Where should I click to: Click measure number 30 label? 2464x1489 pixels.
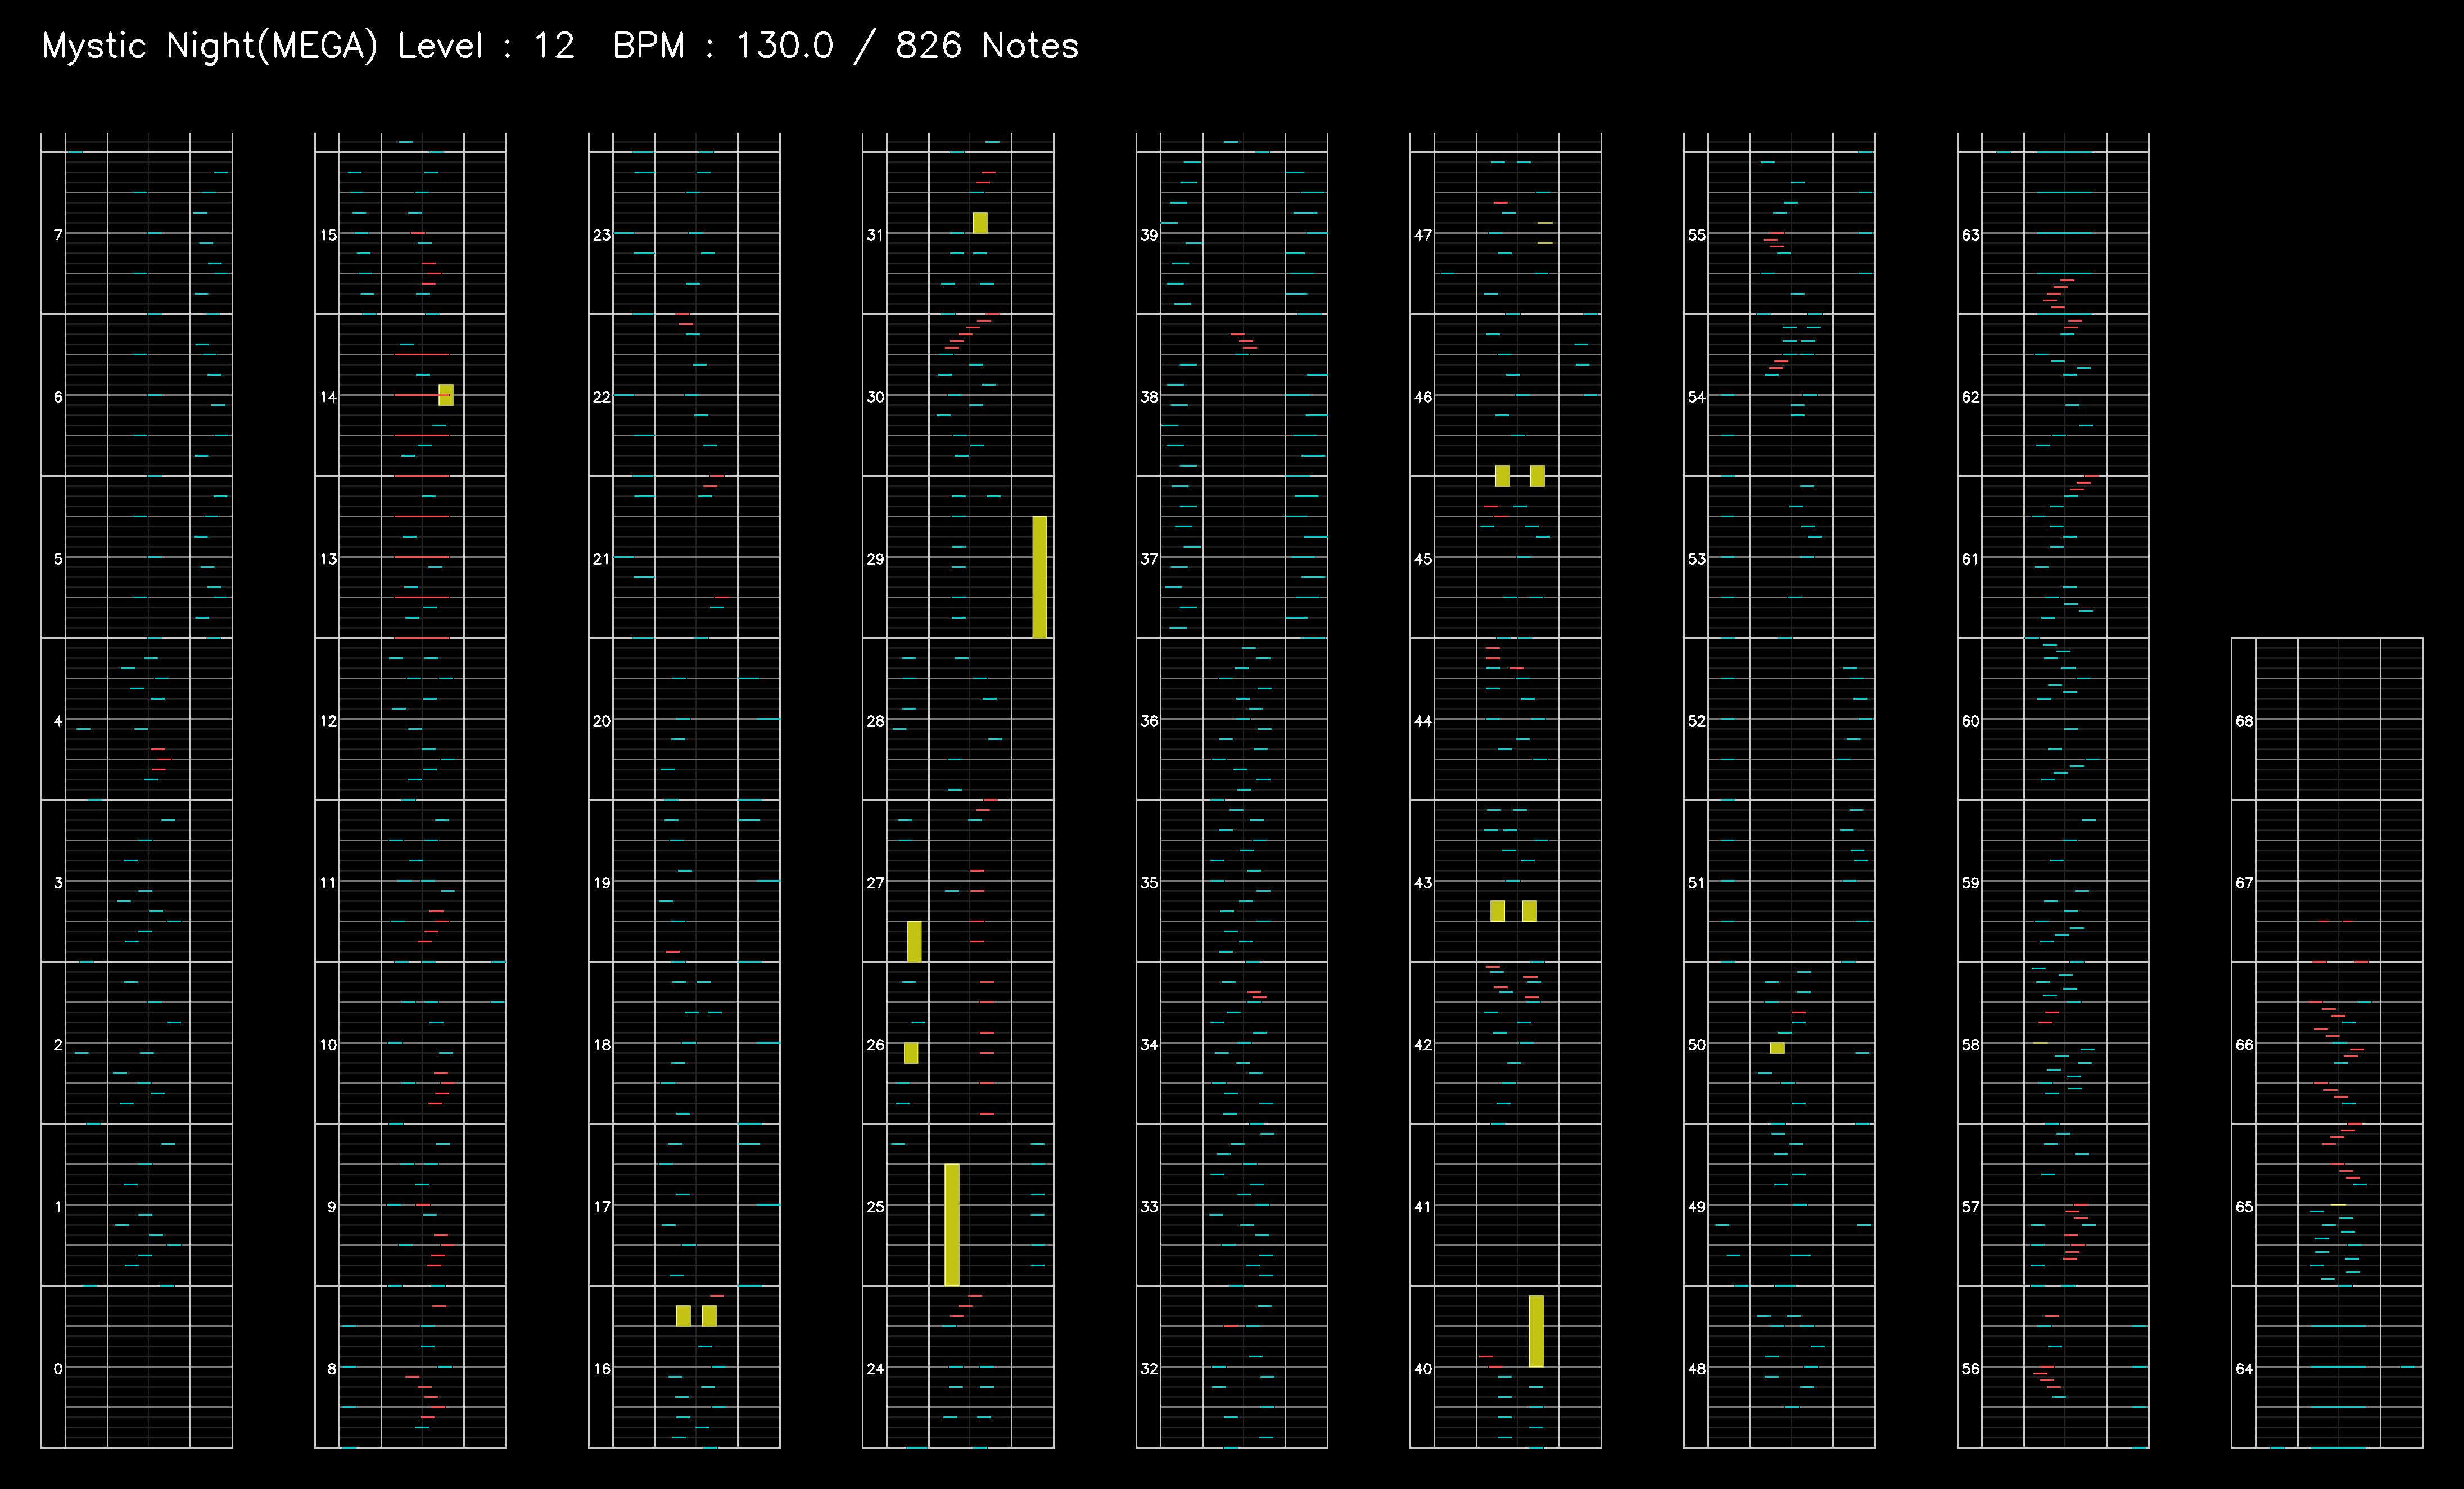pyautogui.click(x=876, y=397)
